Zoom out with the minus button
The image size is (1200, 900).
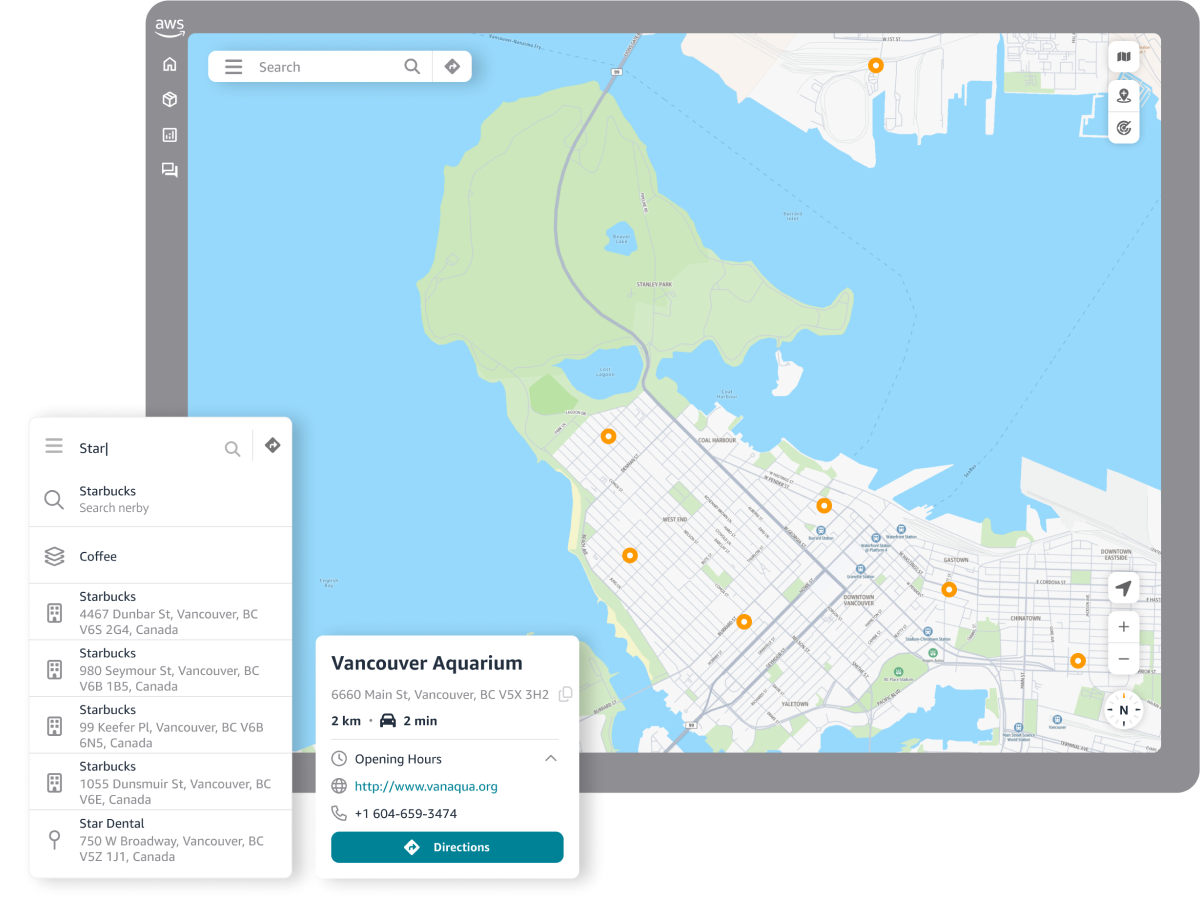tap(1124, 659)
